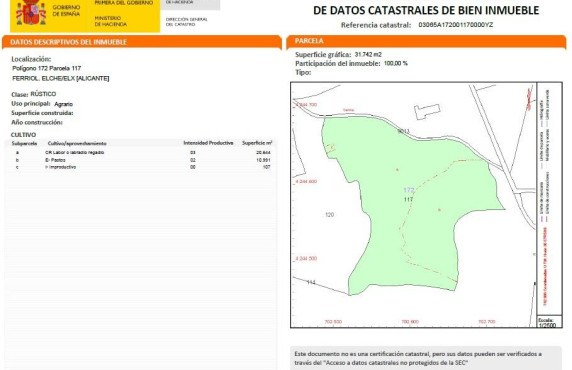Click 'Participación del inmueble:' label
Image resolution: width=572 pixels, height=370 pixels.
click(338, 63)
